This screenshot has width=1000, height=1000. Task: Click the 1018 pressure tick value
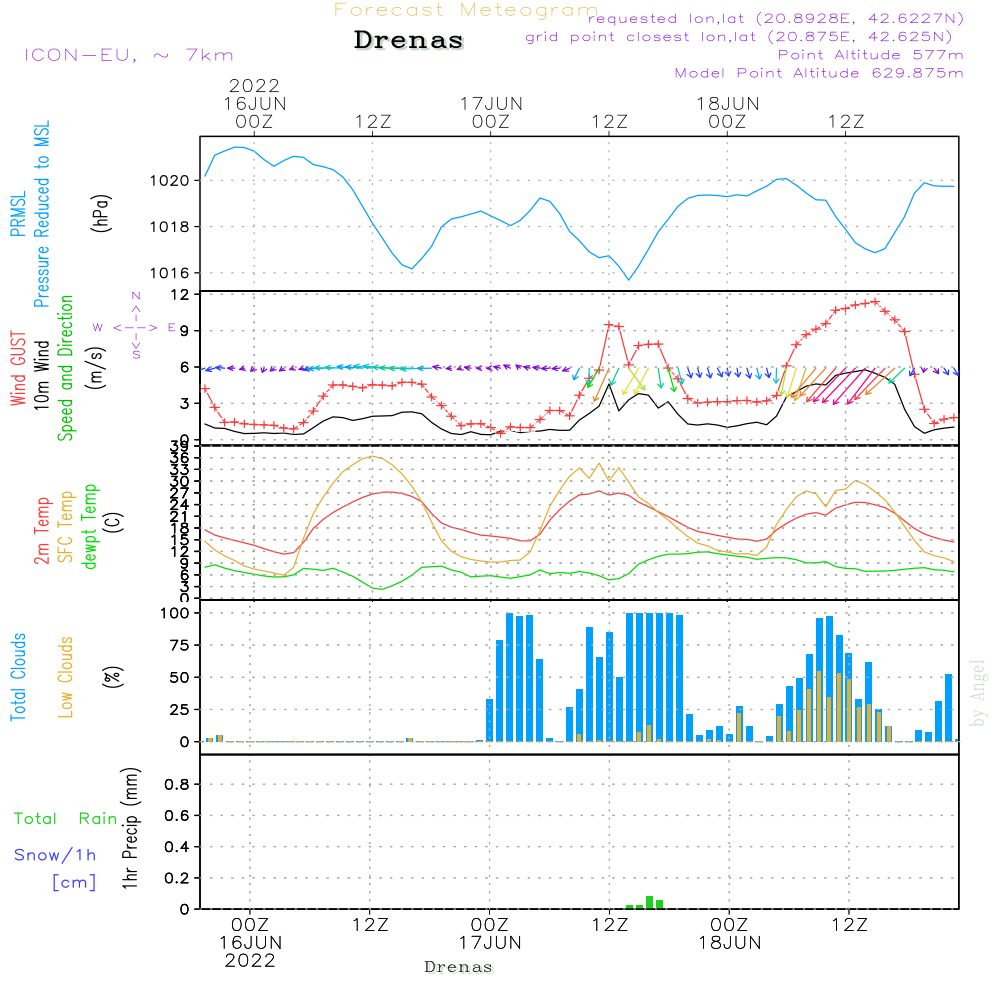tap(170, 227)
